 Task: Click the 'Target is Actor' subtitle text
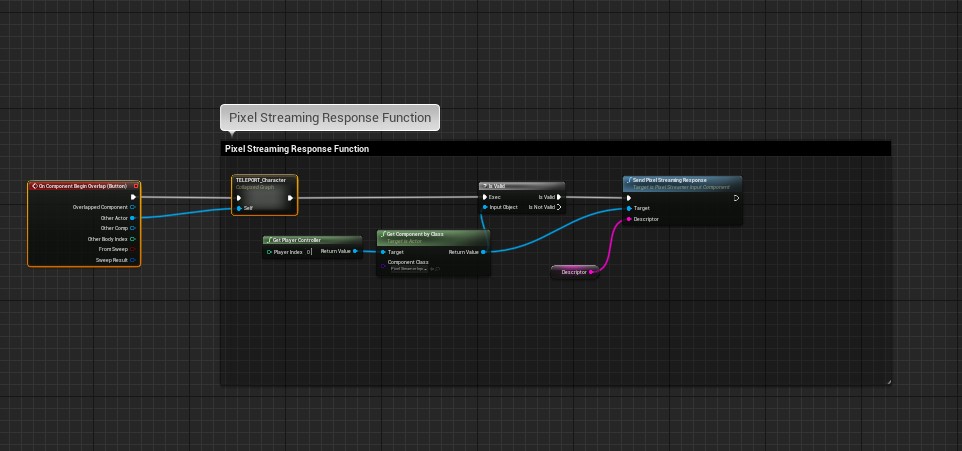[x=404, y=241]
